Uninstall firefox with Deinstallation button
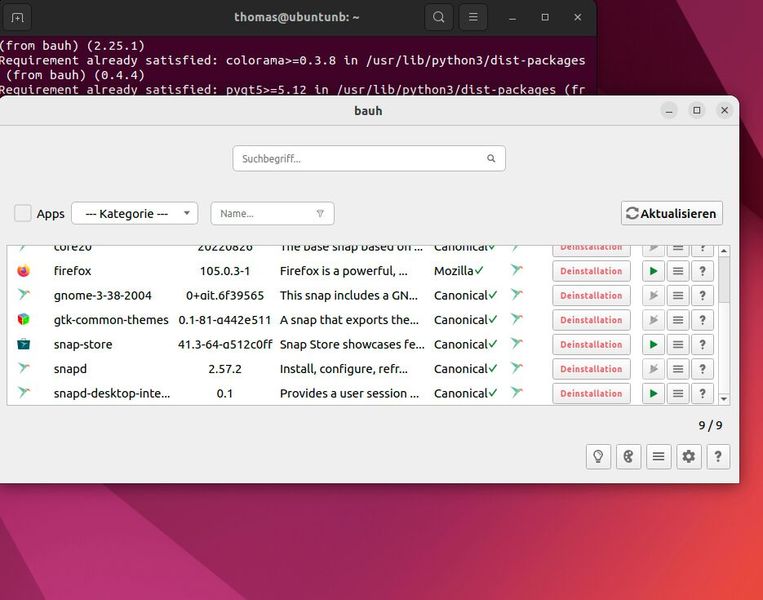 click(591, 271)
